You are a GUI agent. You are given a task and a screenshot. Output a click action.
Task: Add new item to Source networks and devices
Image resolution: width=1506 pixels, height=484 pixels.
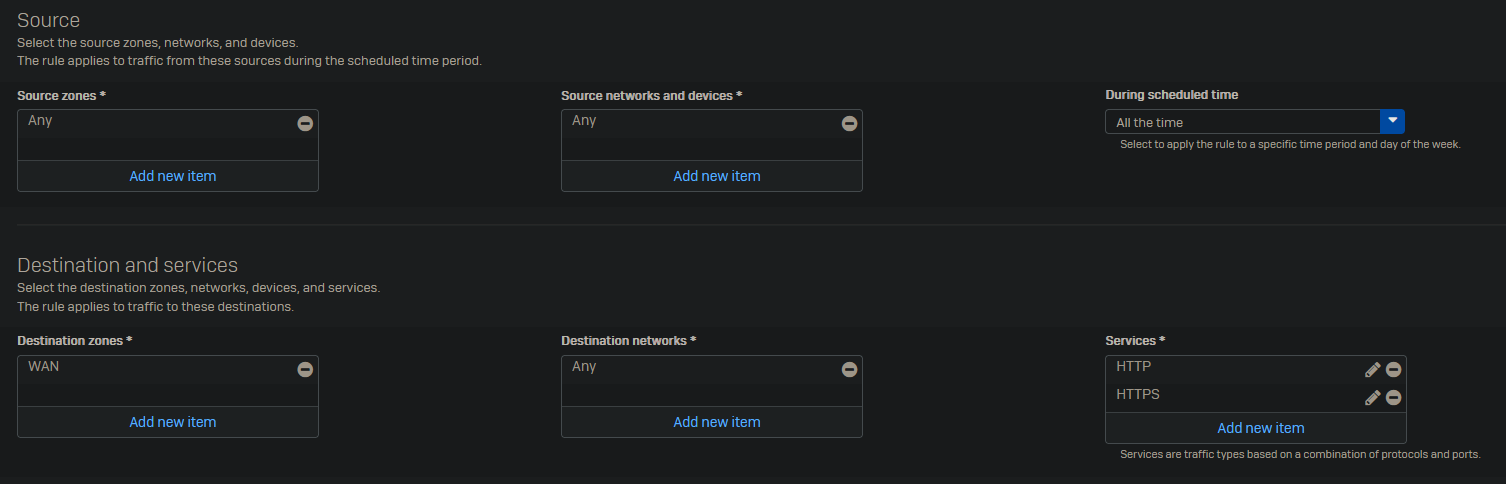pyautogui.click(x=716, y=176)
